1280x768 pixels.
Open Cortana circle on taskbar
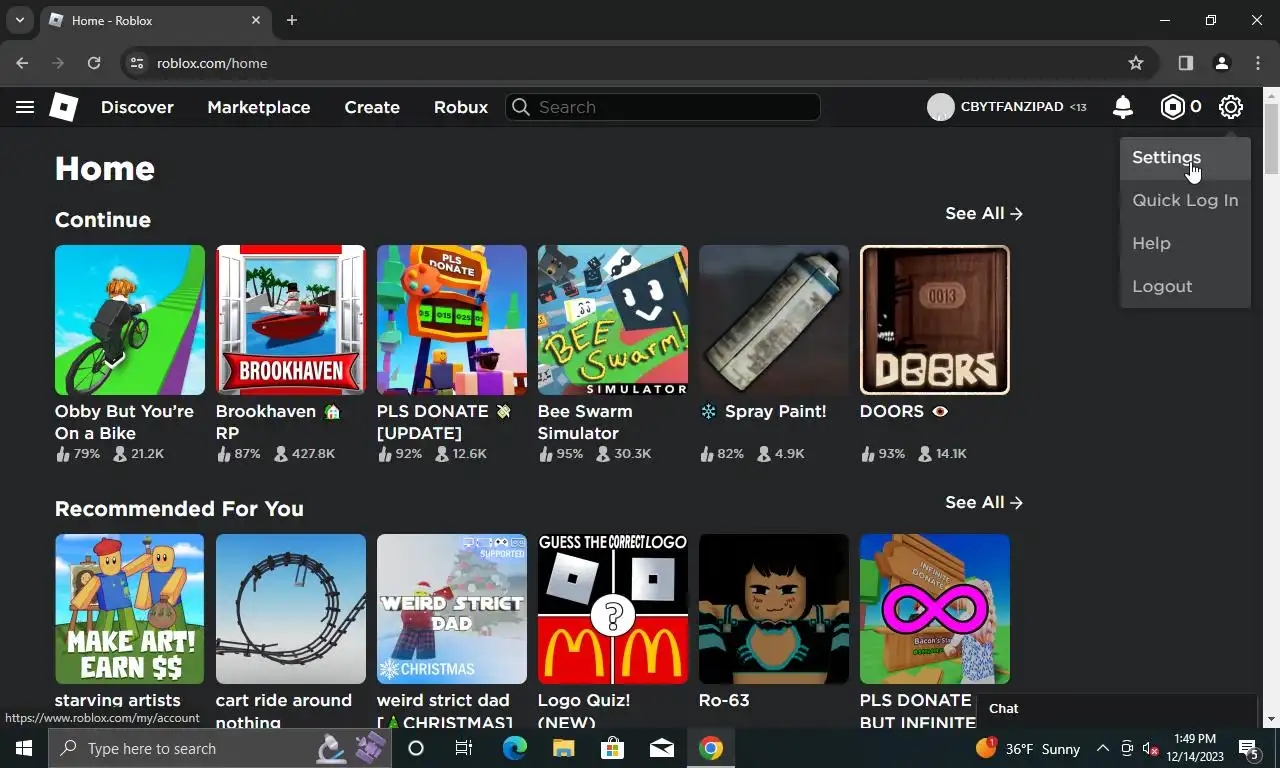[416, 748]
